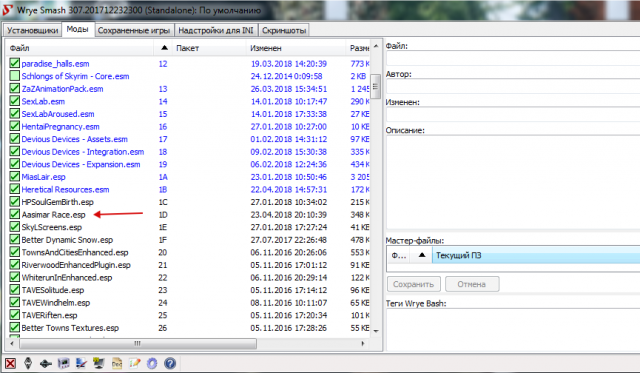Click mod list scrollbar up arrow
Image resolution: width=640 pixels, height=373 pixels.
[x=376, y=46]
